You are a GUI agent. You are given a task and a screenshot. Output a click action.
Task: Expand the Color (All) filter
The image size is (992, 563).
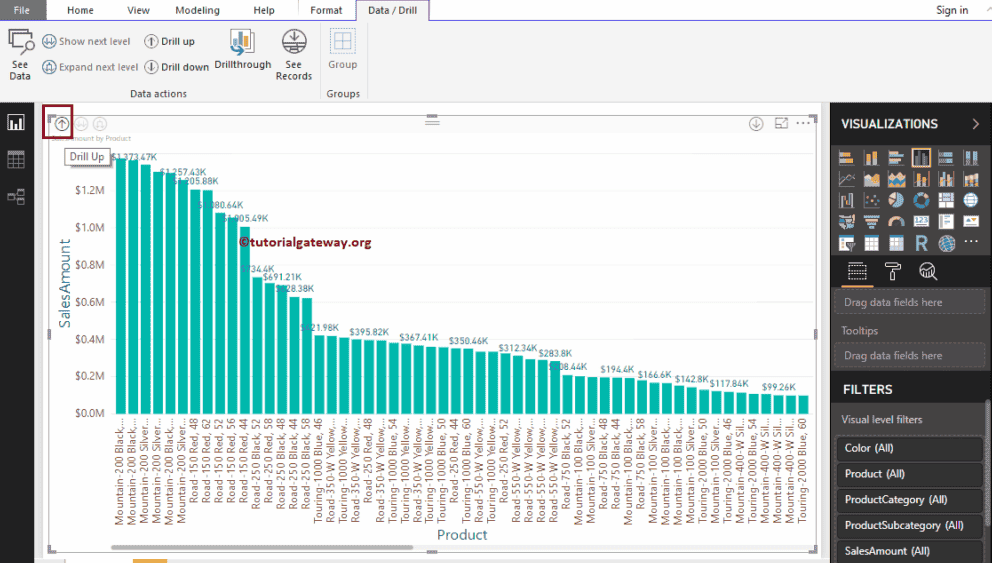908,448
